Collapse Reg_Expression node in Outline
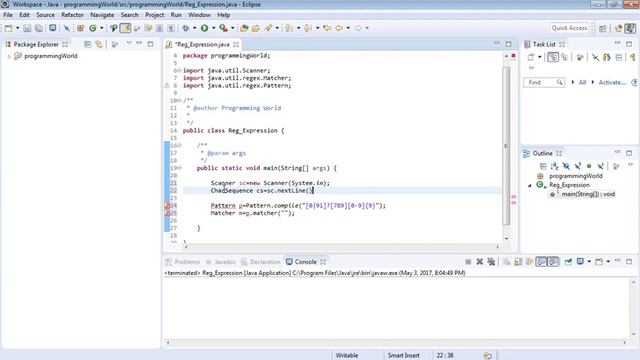 point(530,185)
